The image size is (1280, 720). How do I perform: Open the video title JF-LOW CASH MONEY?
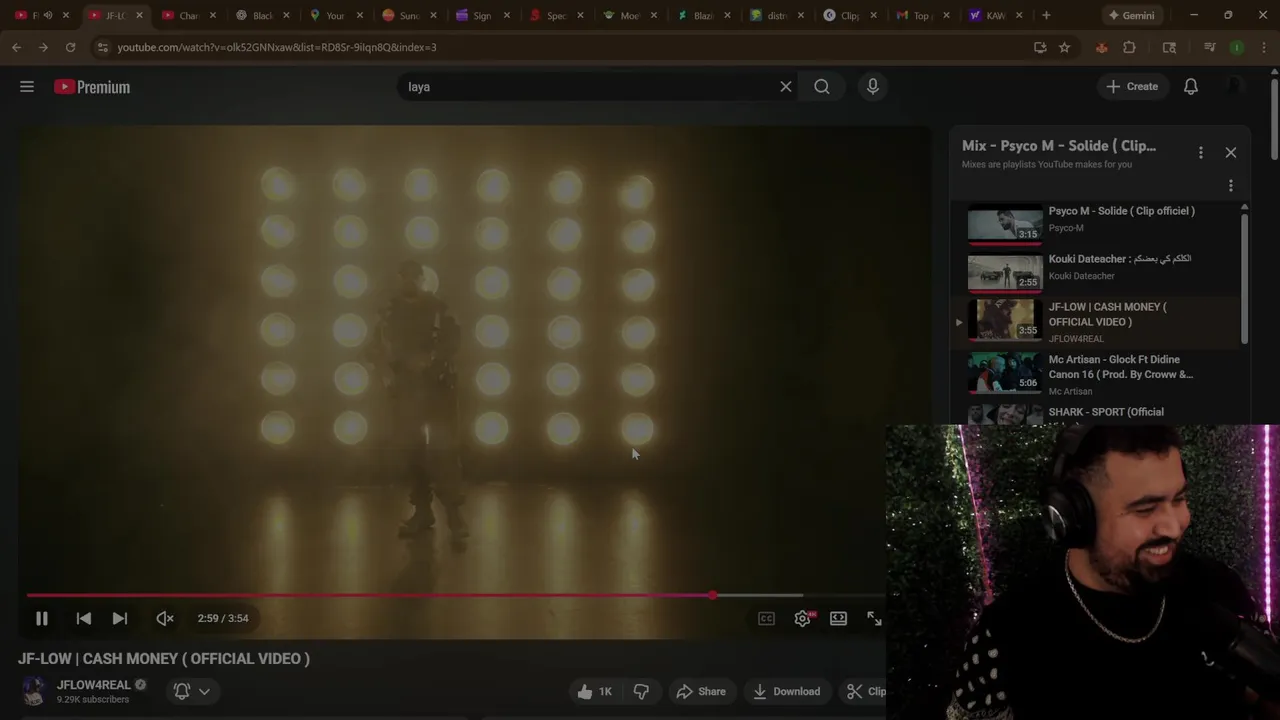pos(164,659)
